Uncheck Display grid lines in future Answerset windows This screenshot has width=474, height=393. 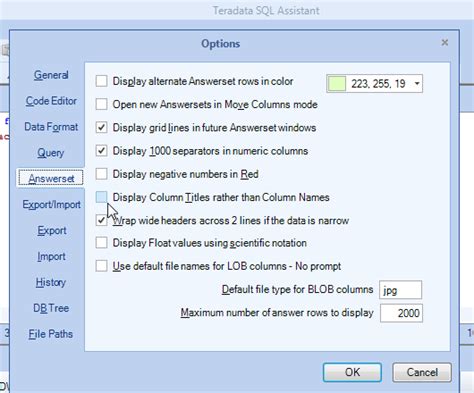[101, 128]
